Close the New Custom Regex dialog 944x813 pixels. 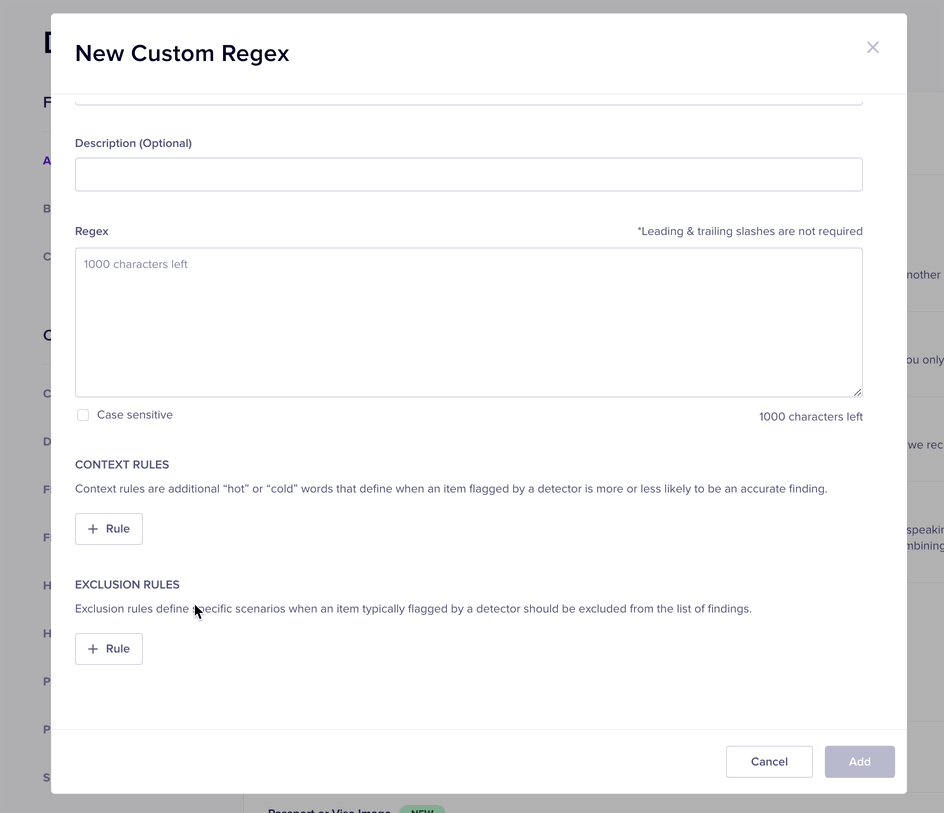point(872,48)
